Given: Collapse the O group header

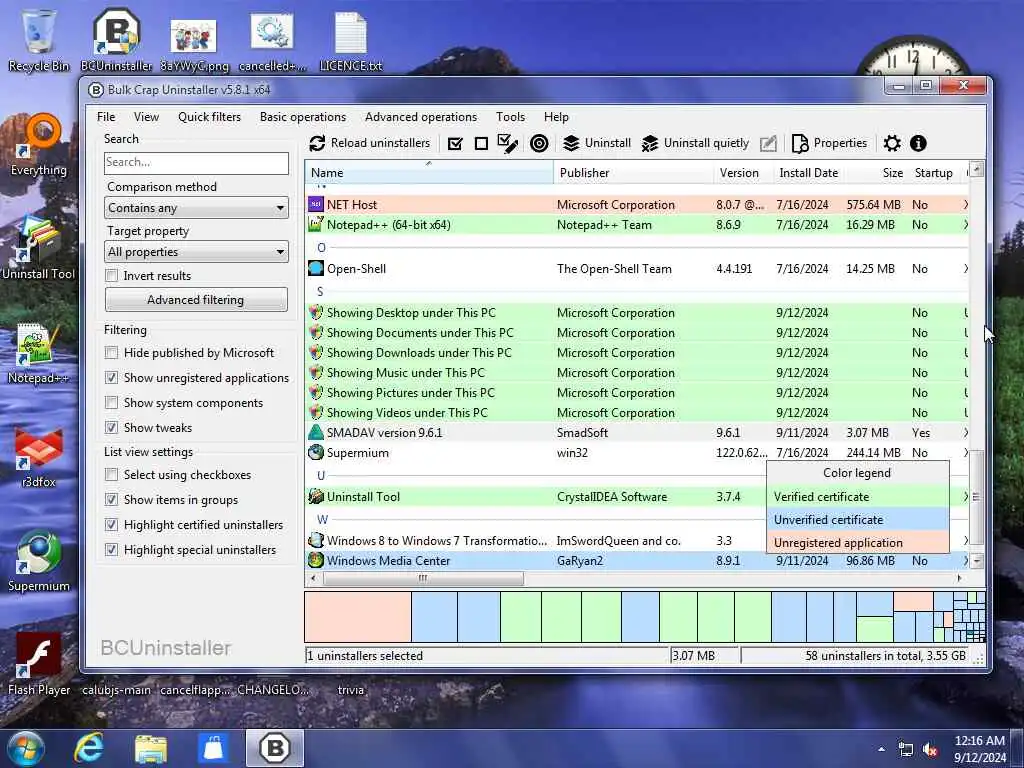Looking at the screenshot, I should (321, 248).
